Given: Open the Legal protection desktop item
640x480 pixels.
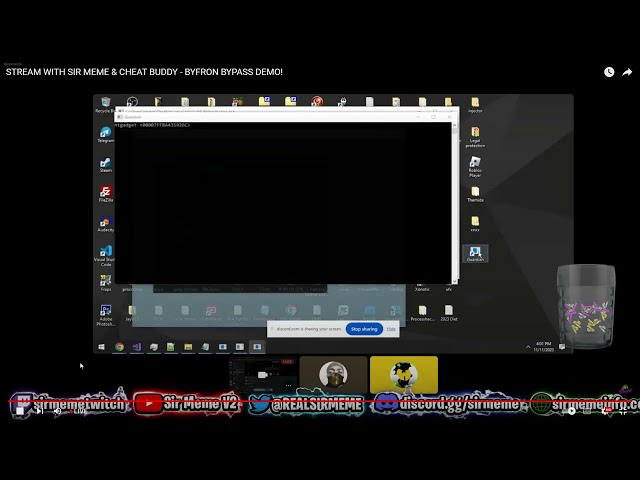Looking at the screenshot, I should (475, 137).
